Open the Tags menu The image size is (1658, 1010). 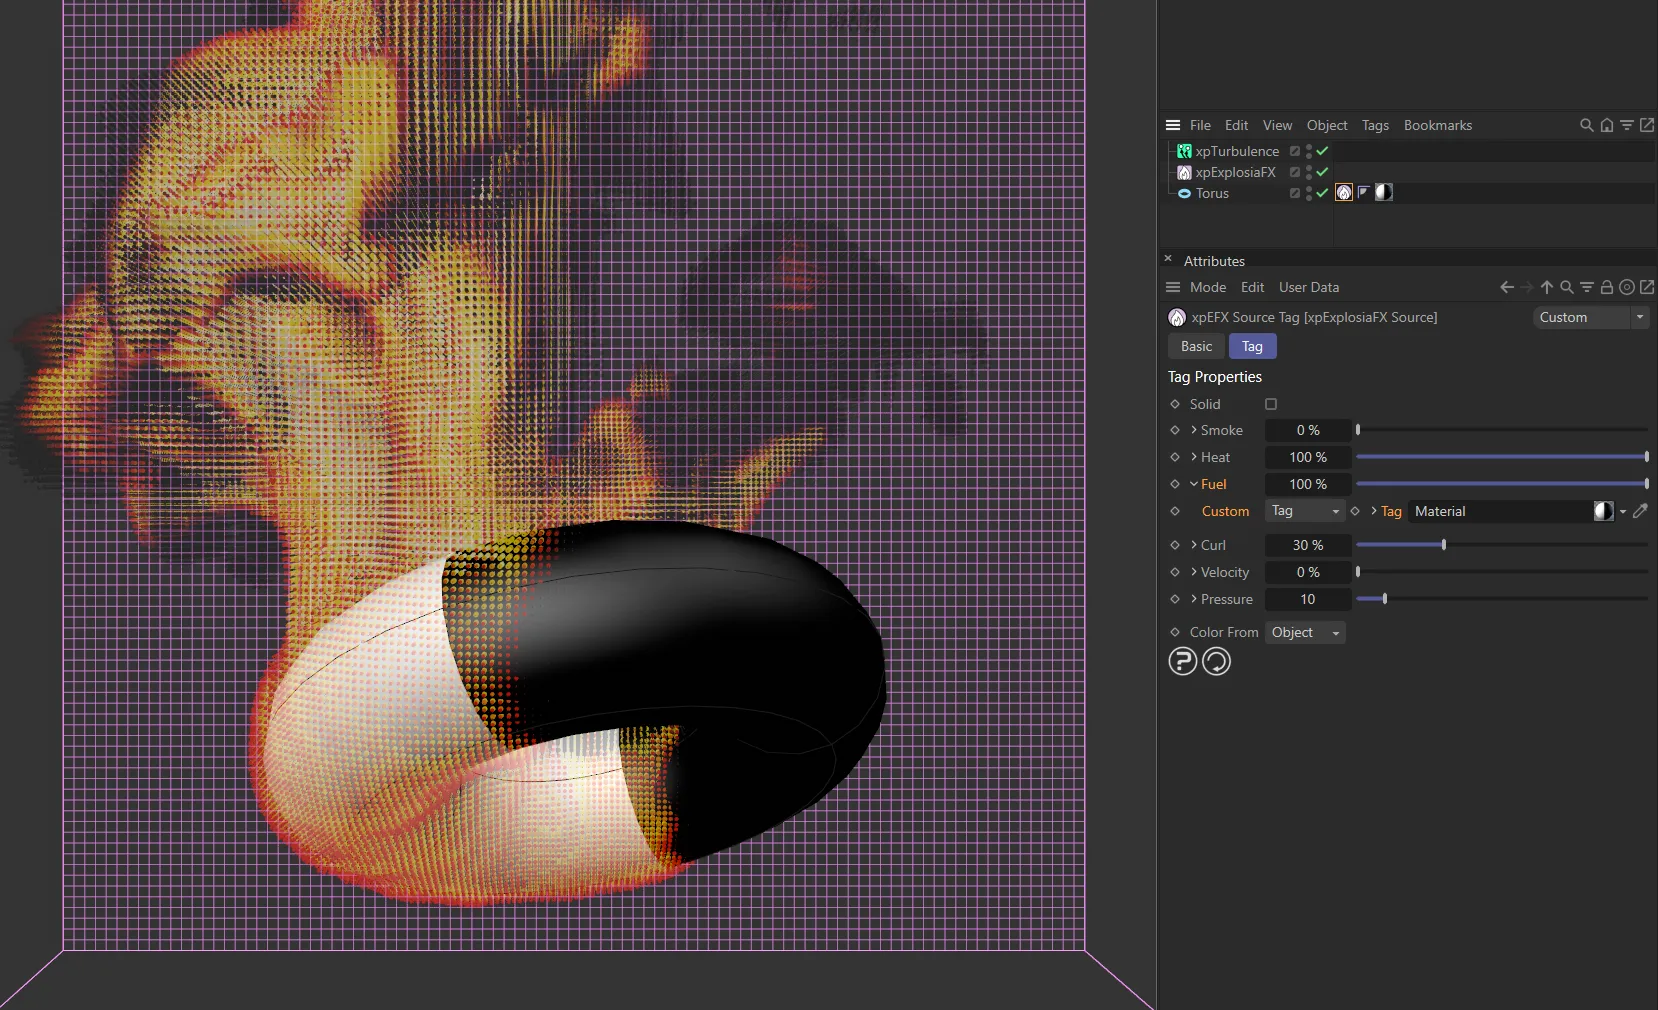1375,125
